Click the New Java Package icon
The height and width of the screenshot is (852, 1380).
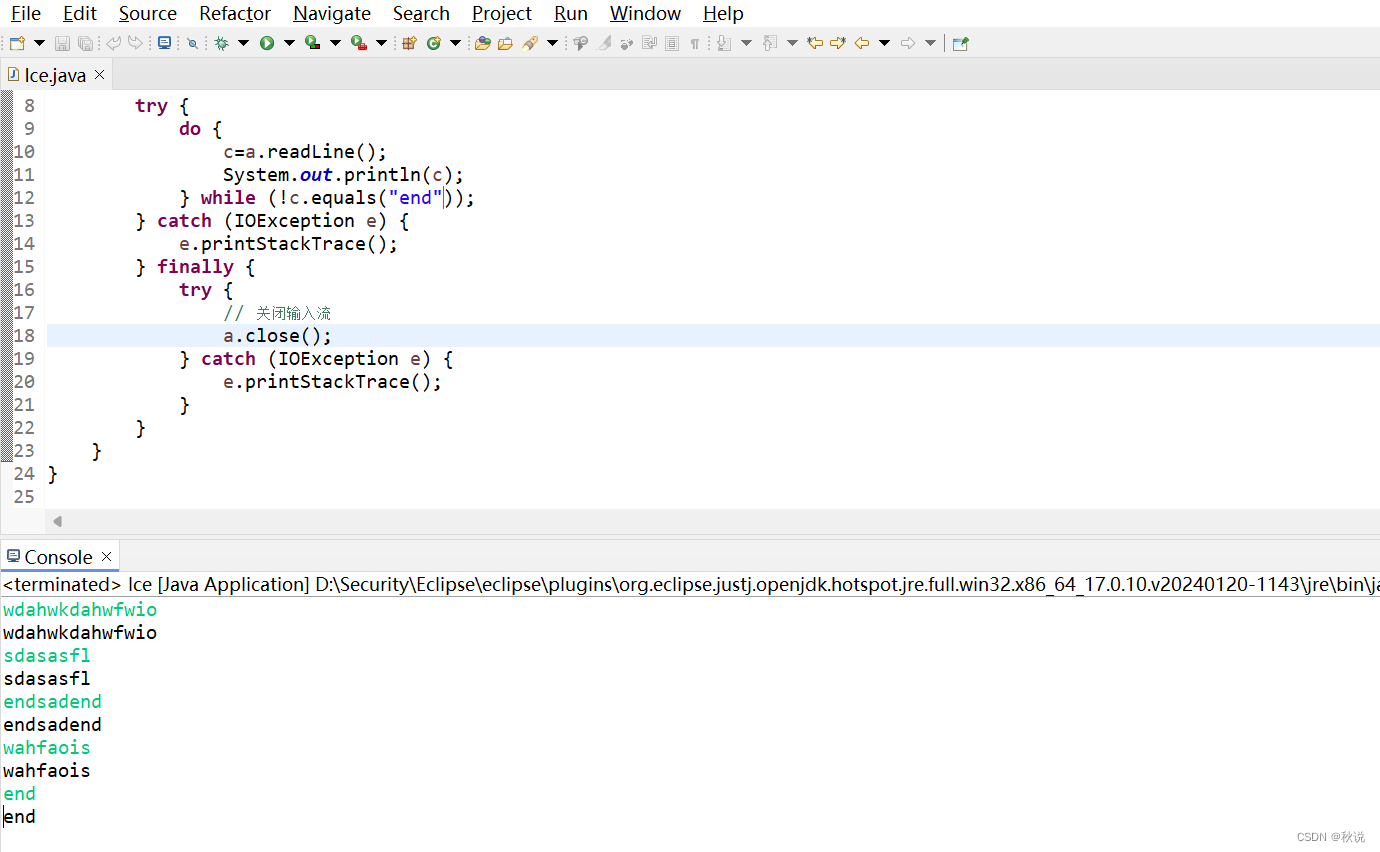(x=409, y=43)
